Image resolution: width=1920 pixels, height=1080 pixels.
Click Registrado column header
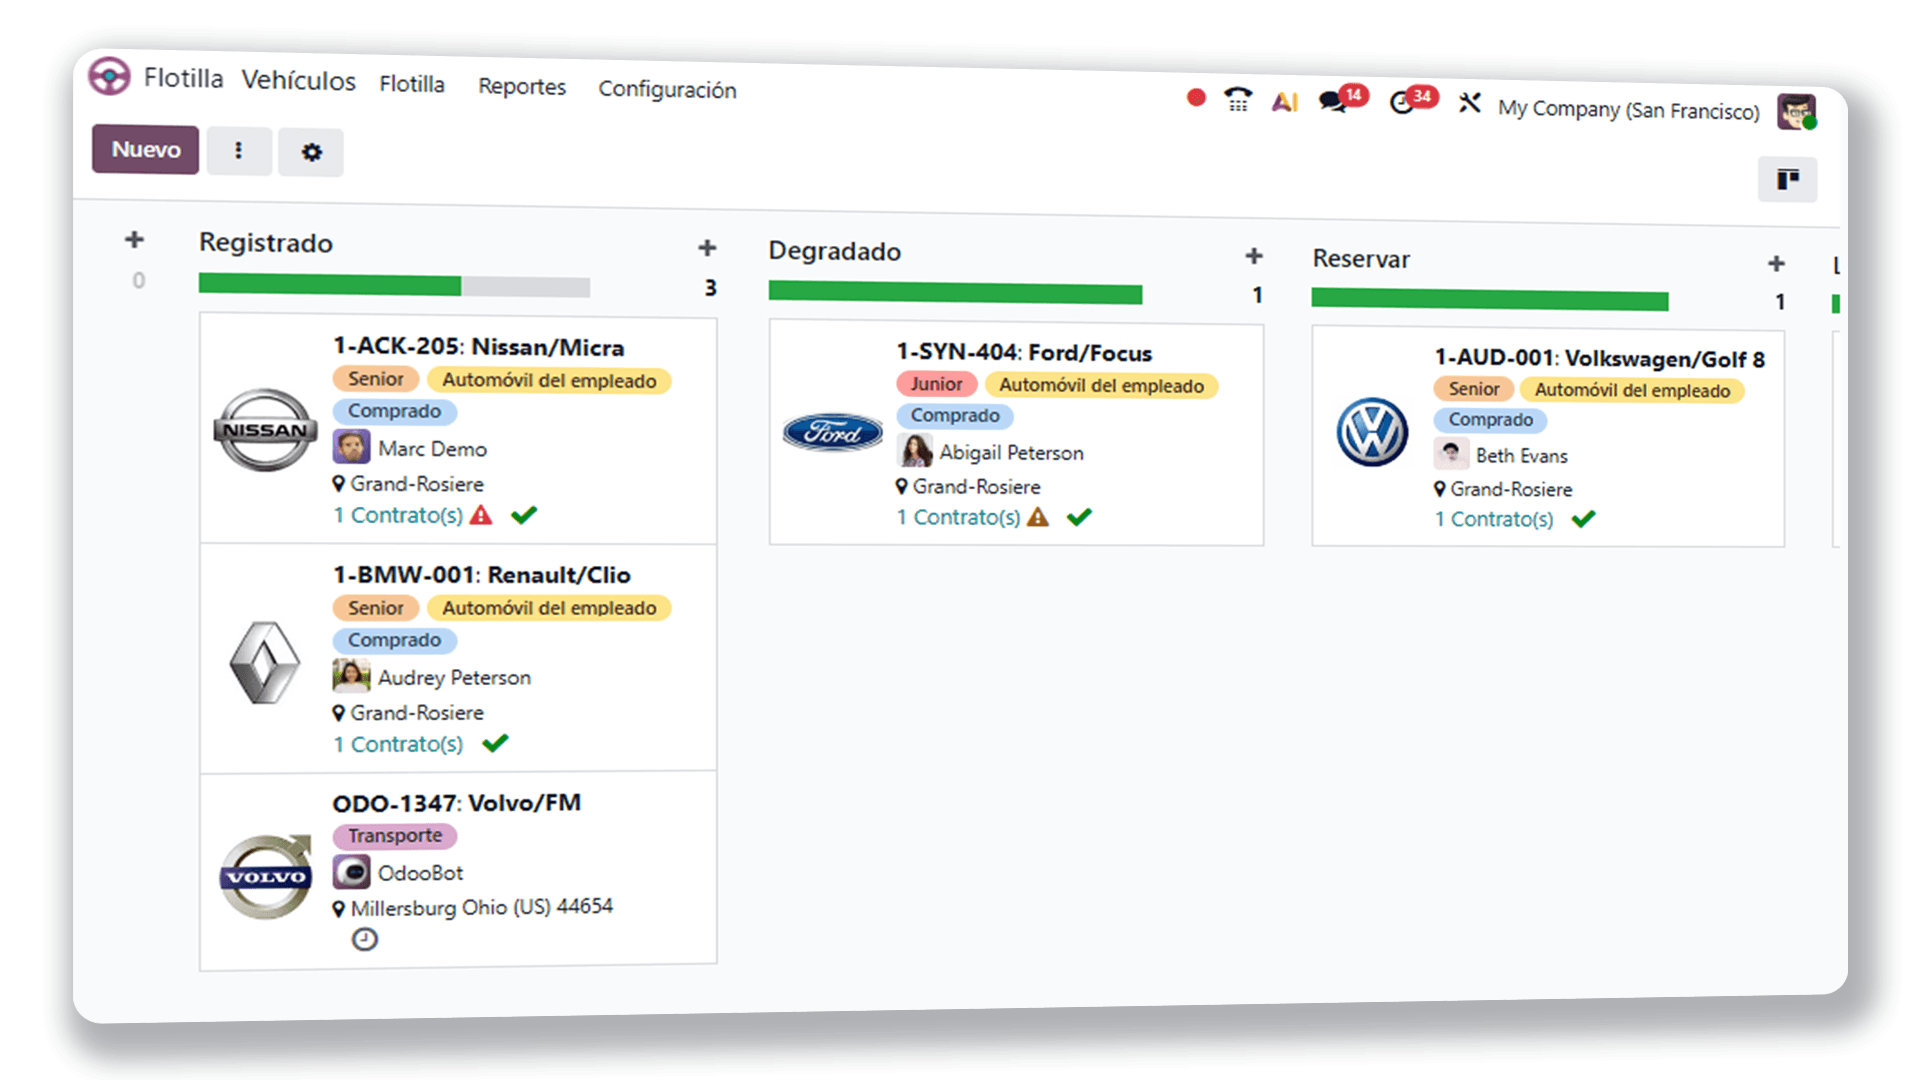point(265,243)
